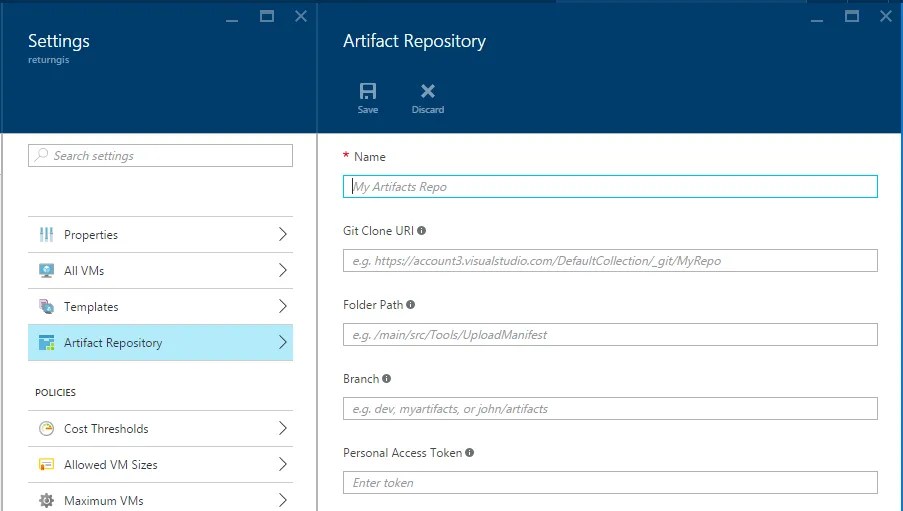Click the returngis subtitle text

coord(48,60)
